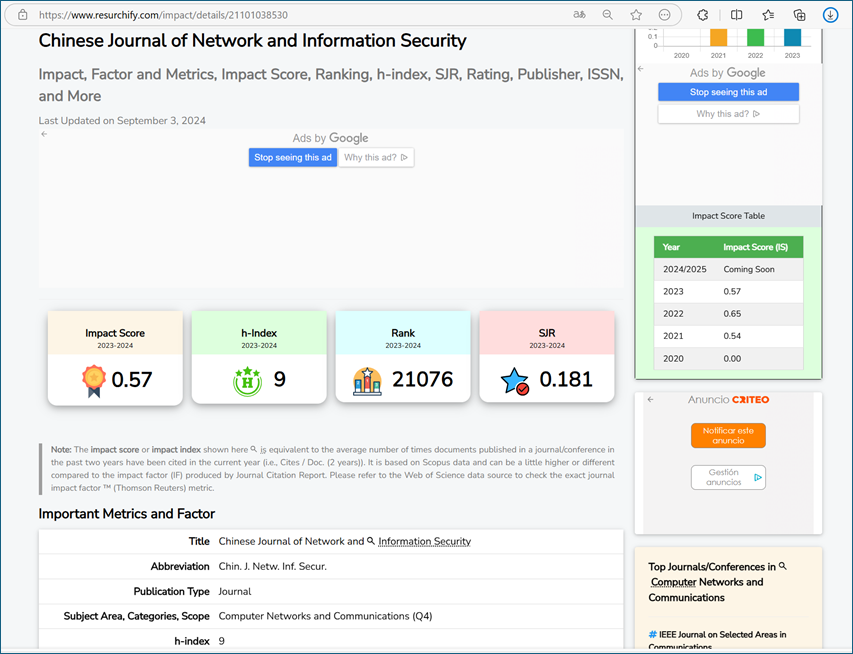
Task: Click the main 'Stop seeing this ad' button
Action: [x=292, y=157]
